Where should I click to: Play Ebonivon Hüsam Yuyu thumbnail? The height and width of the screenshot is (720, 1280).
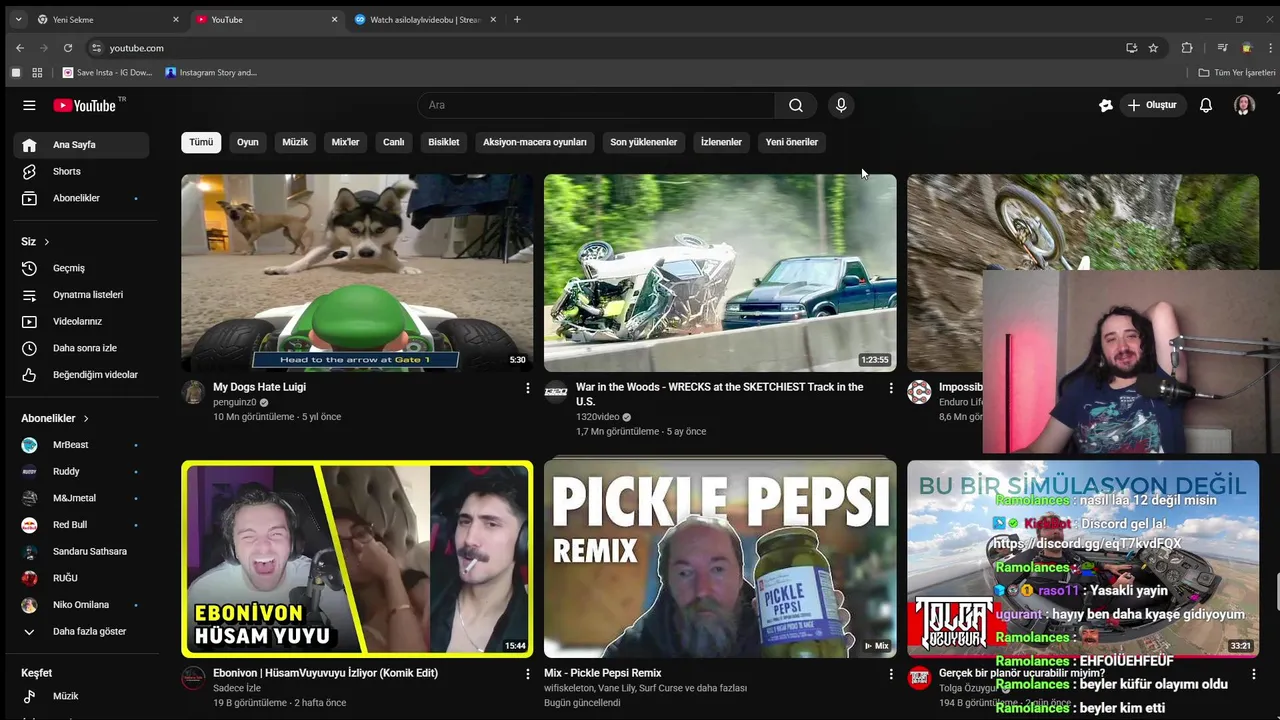pos(357,559)
